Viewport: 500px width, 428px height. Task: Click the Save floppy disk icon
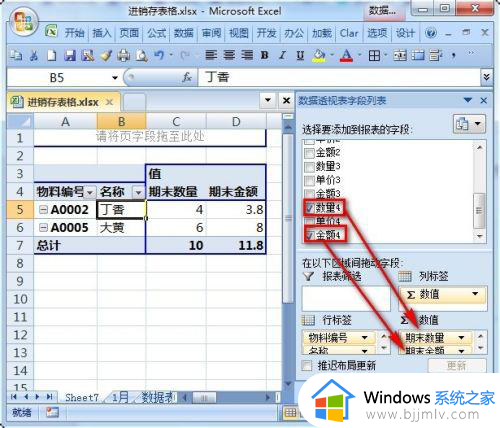coord(70,55)
